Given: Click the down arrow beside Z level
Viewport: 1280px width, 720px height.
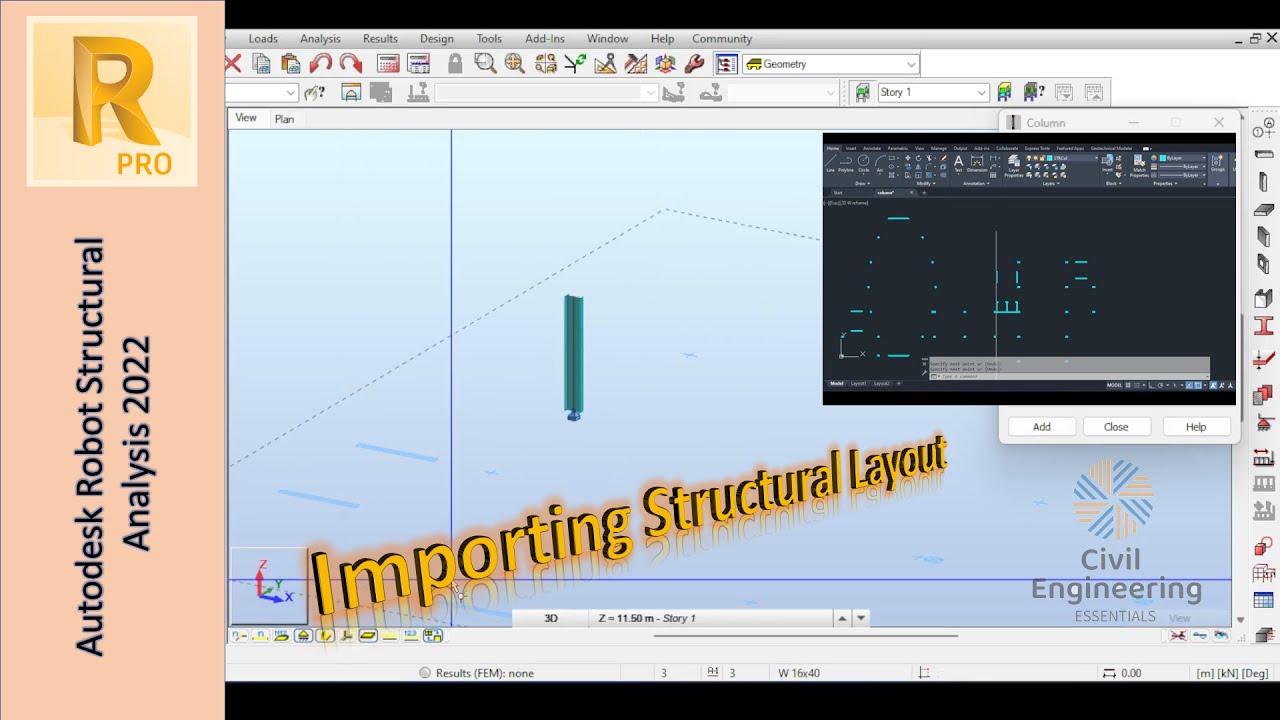Looking at the screenshot, I should 861,618.
